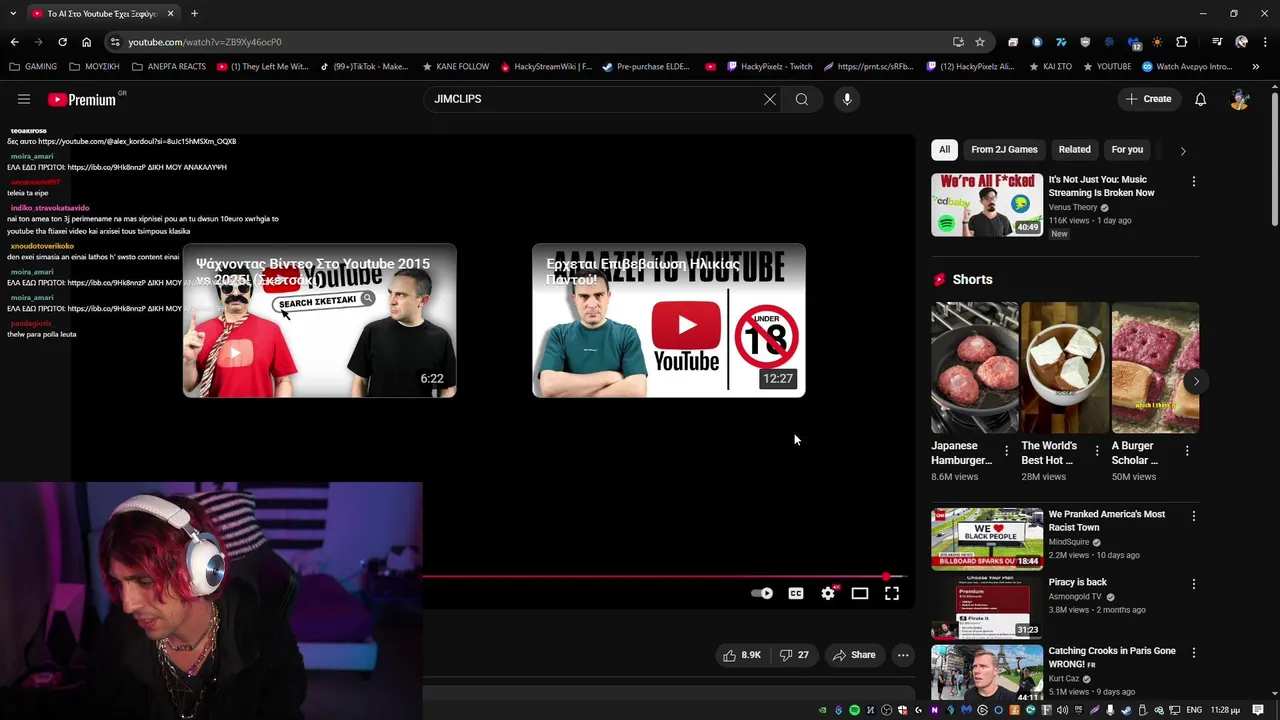The height and width of the screenshot is (720, 1280).
Task: Open options for Japanese Hamburger short
Action: [1007, 451]
